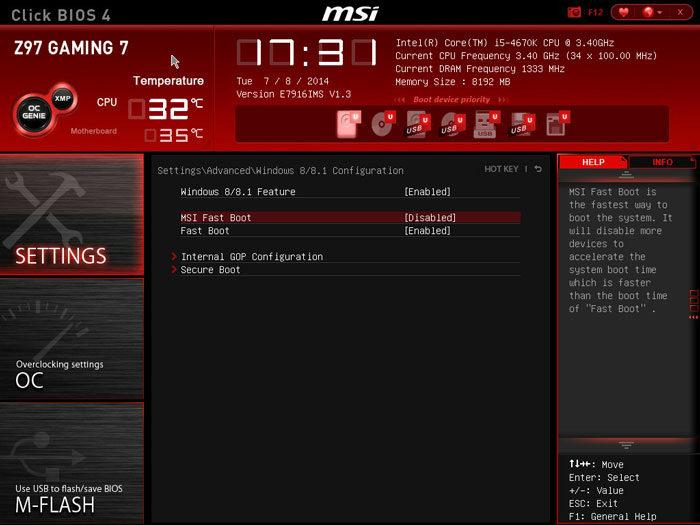Select the USB key boot device icon
Screen dimensions: 700x525
(x=486, y=124)
